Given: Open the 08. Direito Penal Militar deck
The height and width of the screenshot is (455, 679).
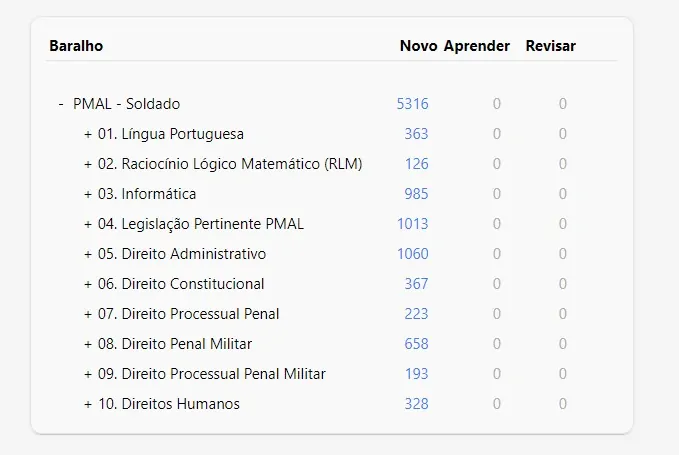Looking at the screenshot, I should pos(175,344).
